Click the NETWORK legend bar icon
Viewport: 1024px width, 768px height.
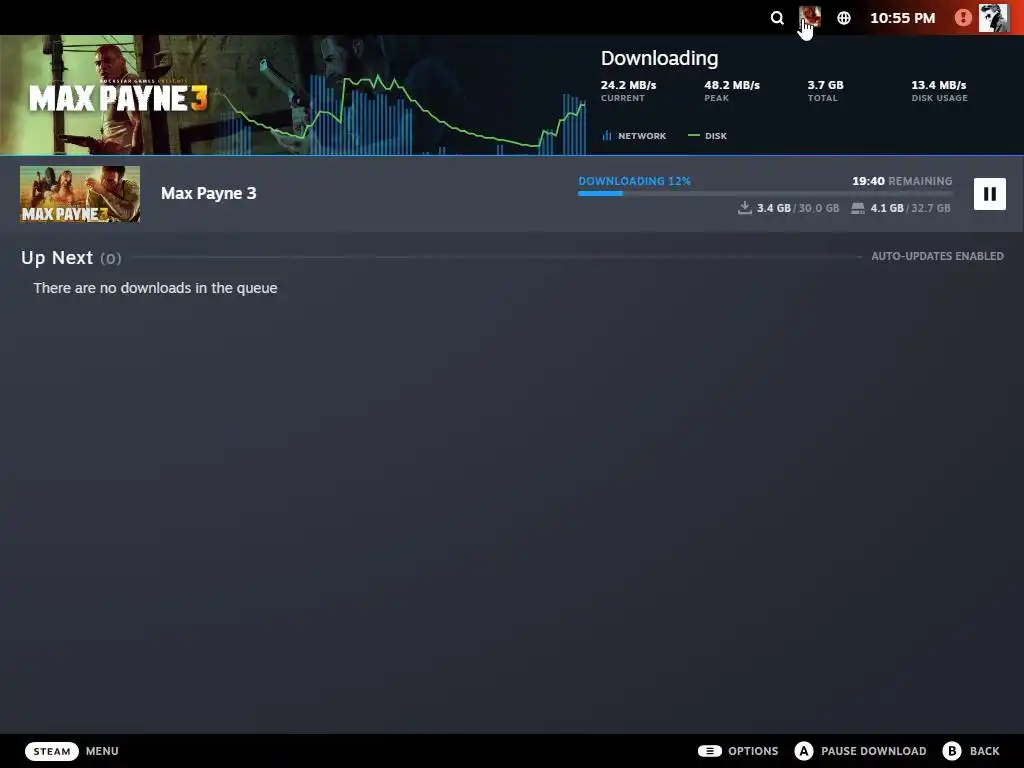[x=607, y=135]
